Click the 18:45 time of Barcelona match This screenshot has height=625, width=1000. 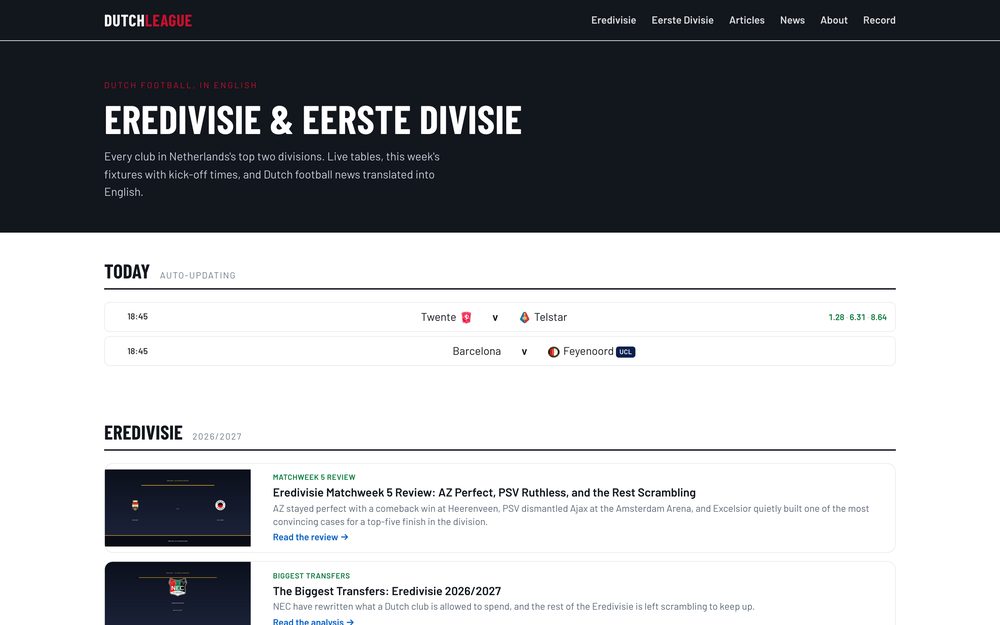(x=137, y=351)
